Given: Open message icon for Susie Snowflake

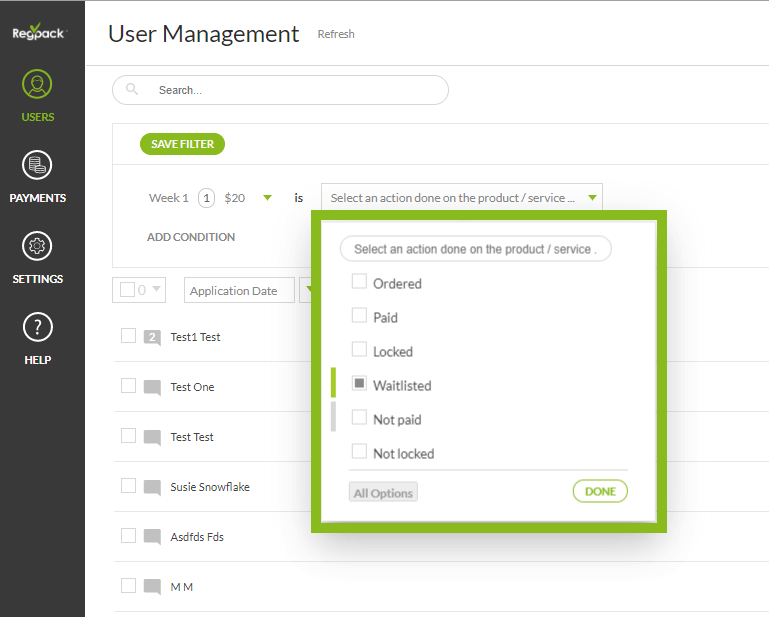Looking at the screenshot, I should 152,487.
